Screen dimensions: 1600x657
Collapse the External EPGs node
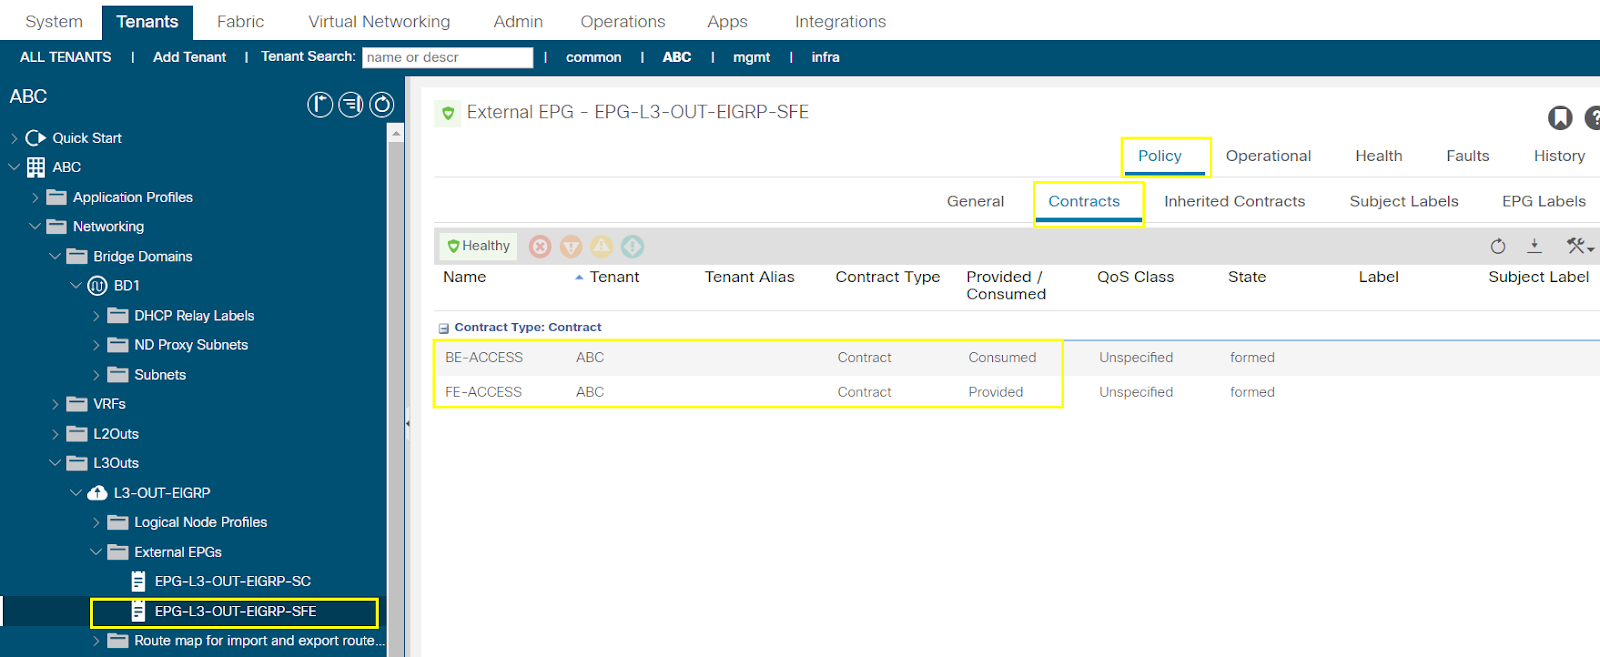tap(96, 552)
